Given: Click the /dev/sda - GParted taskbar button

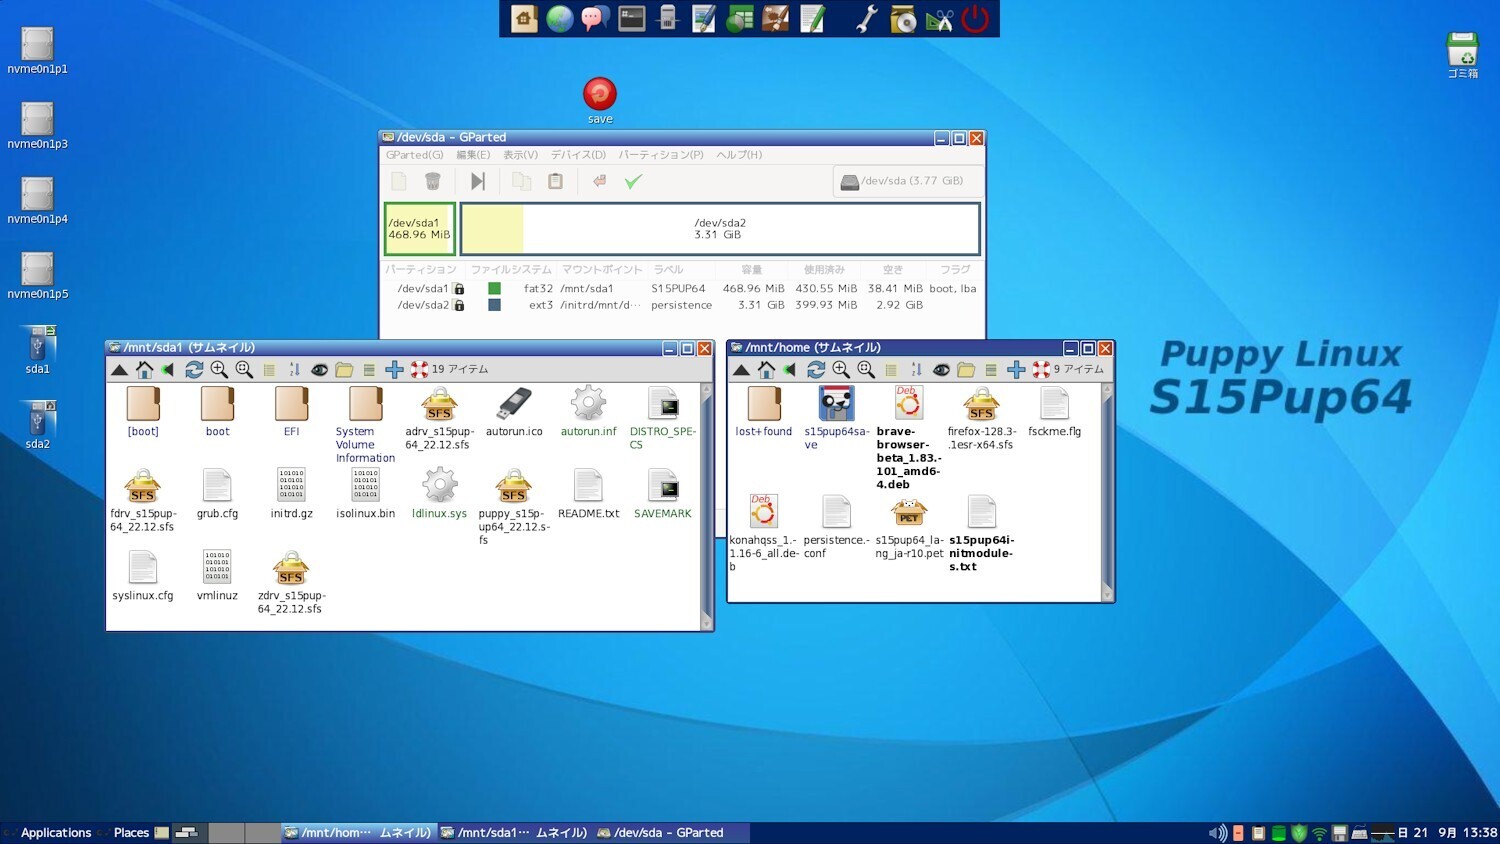Looking at the screenshot, I should point(663,832).
